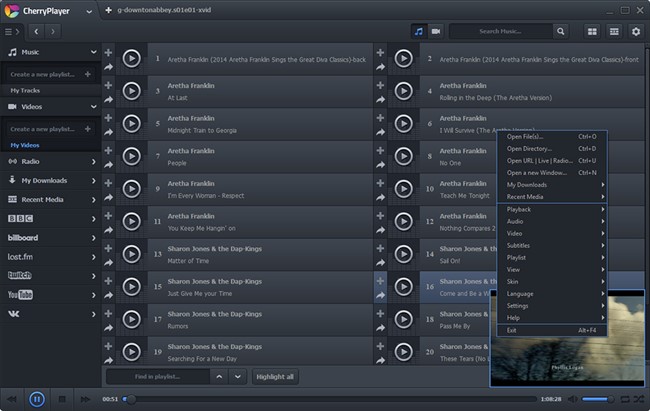Open CherryPlayer main menu dropdown arrow

pyautogui.click(x=89, y=12)
